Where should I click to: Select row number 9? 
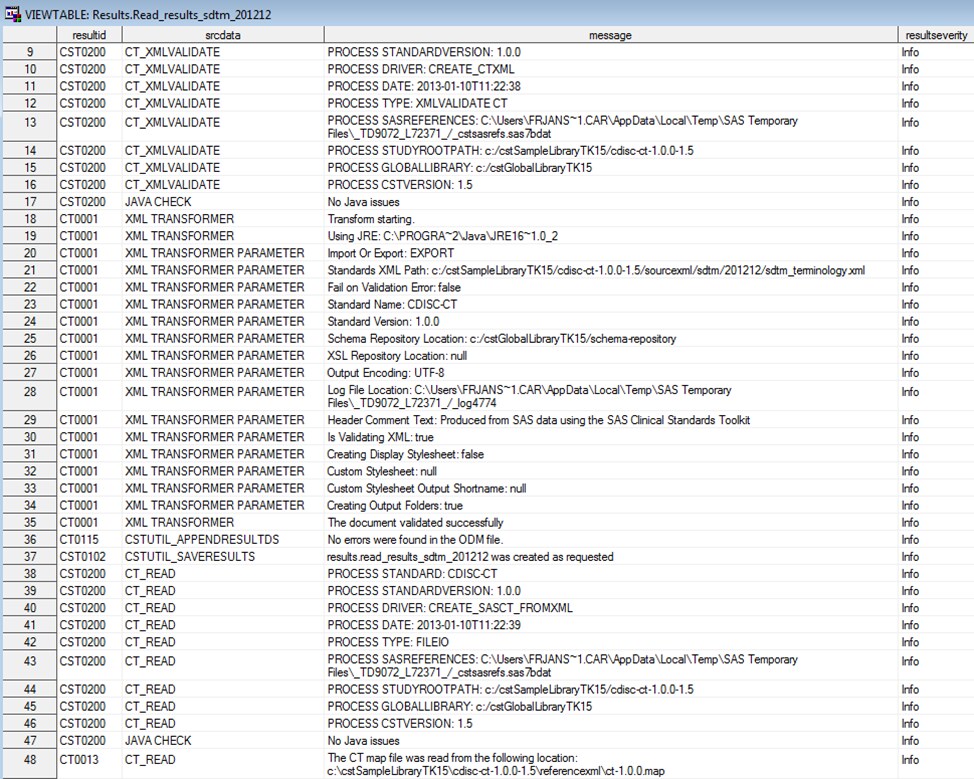tap(29, 51)
